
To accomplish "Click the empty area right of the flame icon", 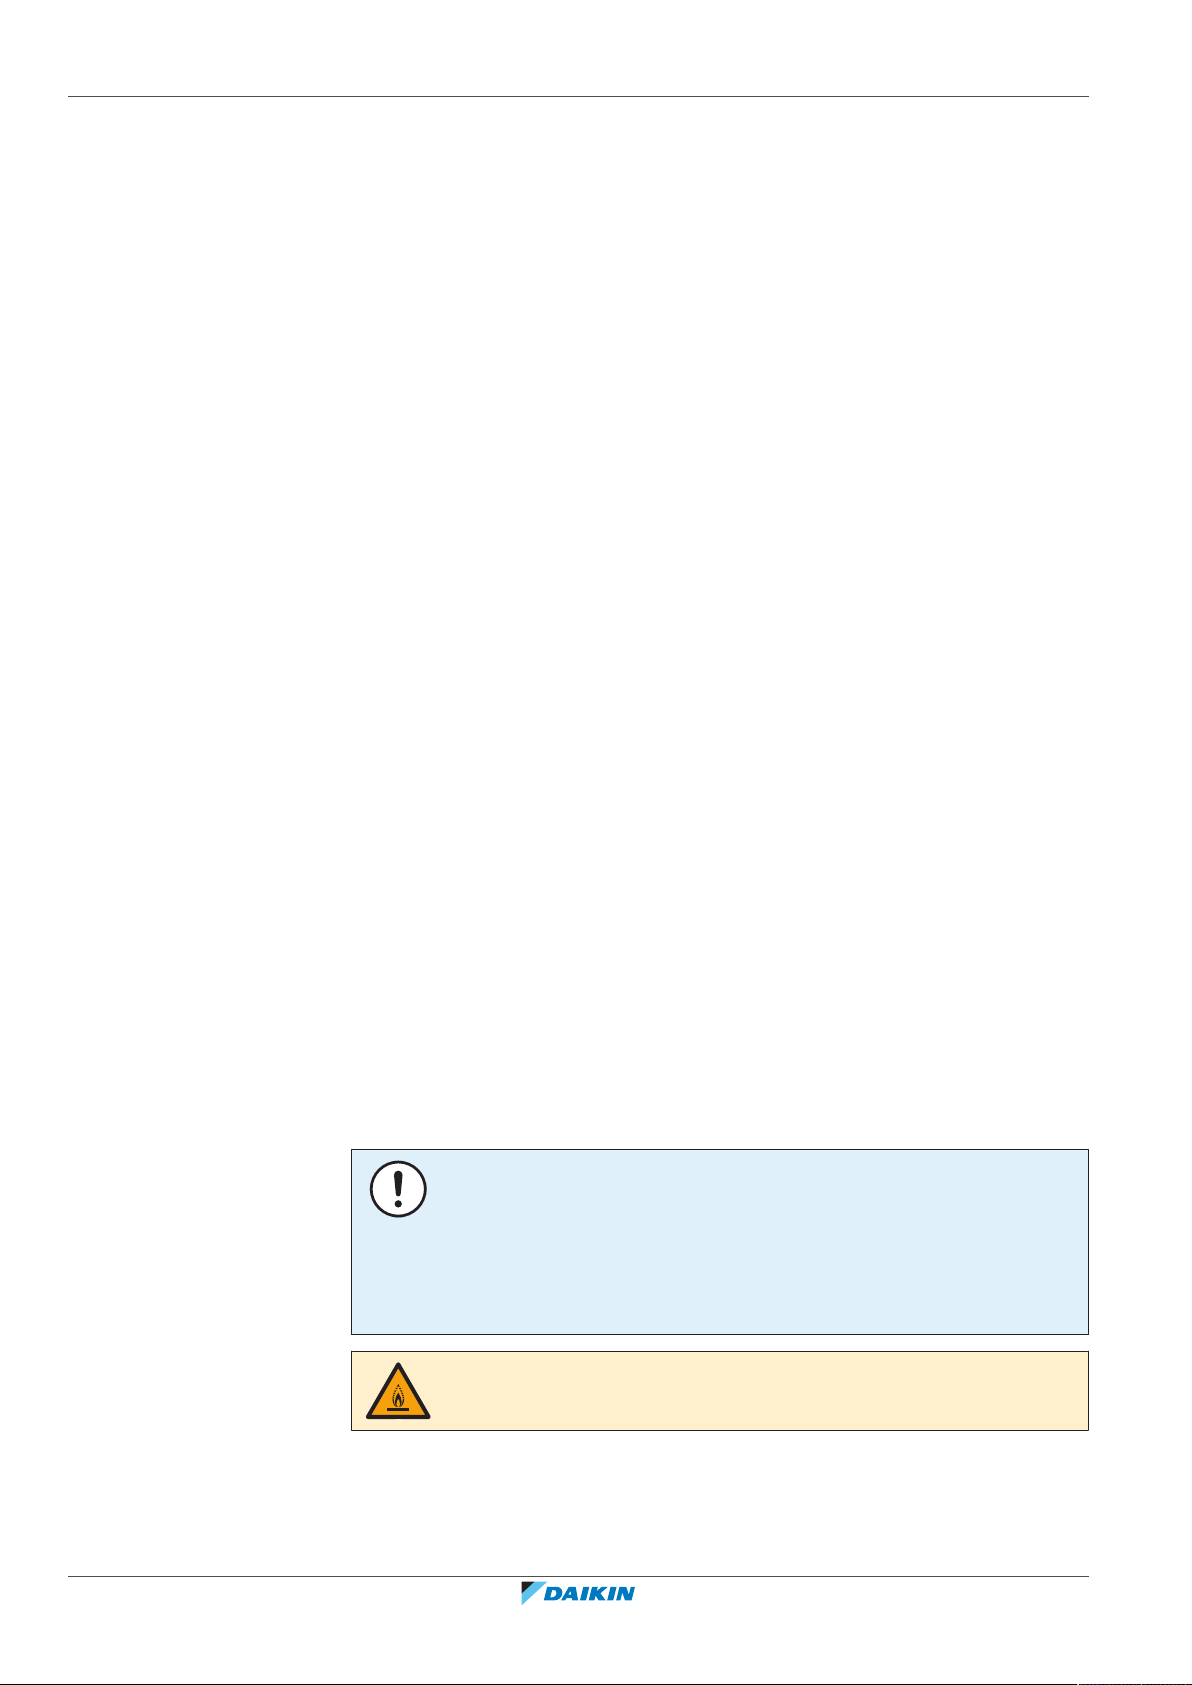I will click(x=760, y=1391).
